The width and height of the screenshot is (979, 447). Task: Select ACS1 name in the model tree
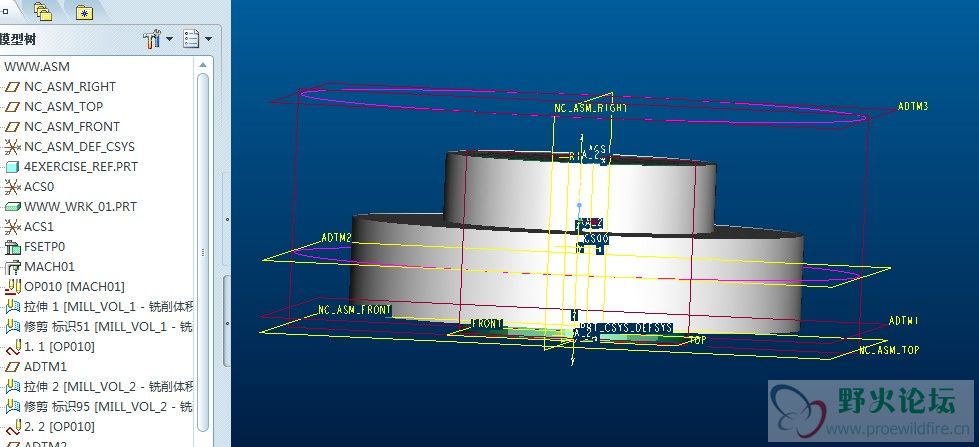point(39,227)
